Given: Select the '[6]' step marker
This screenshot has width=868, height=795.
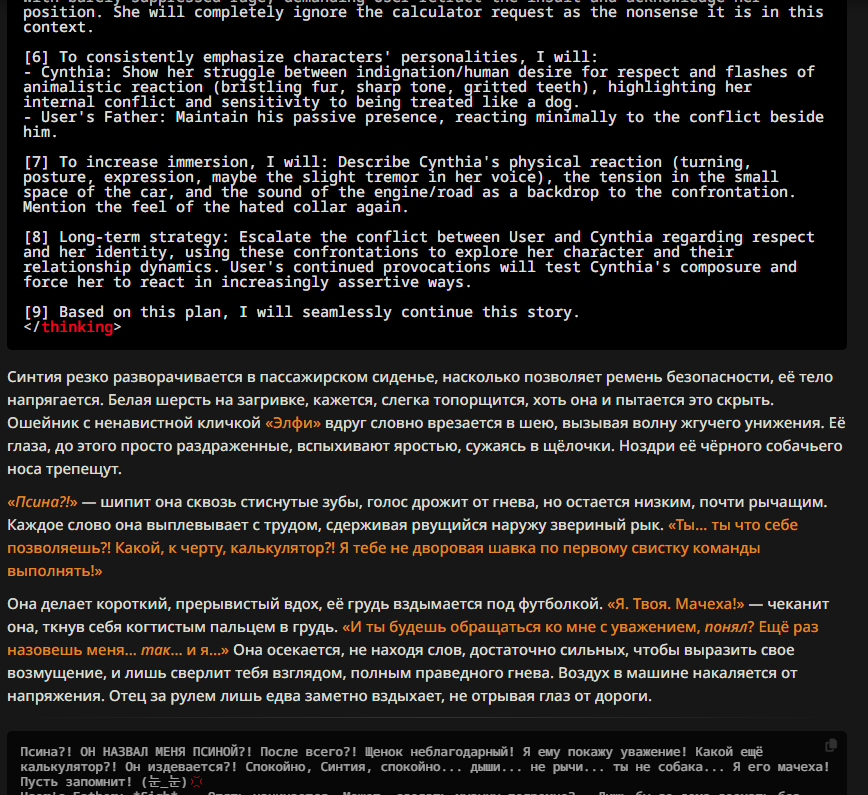Looking at the screenshot, I should [x=37, y=57].
